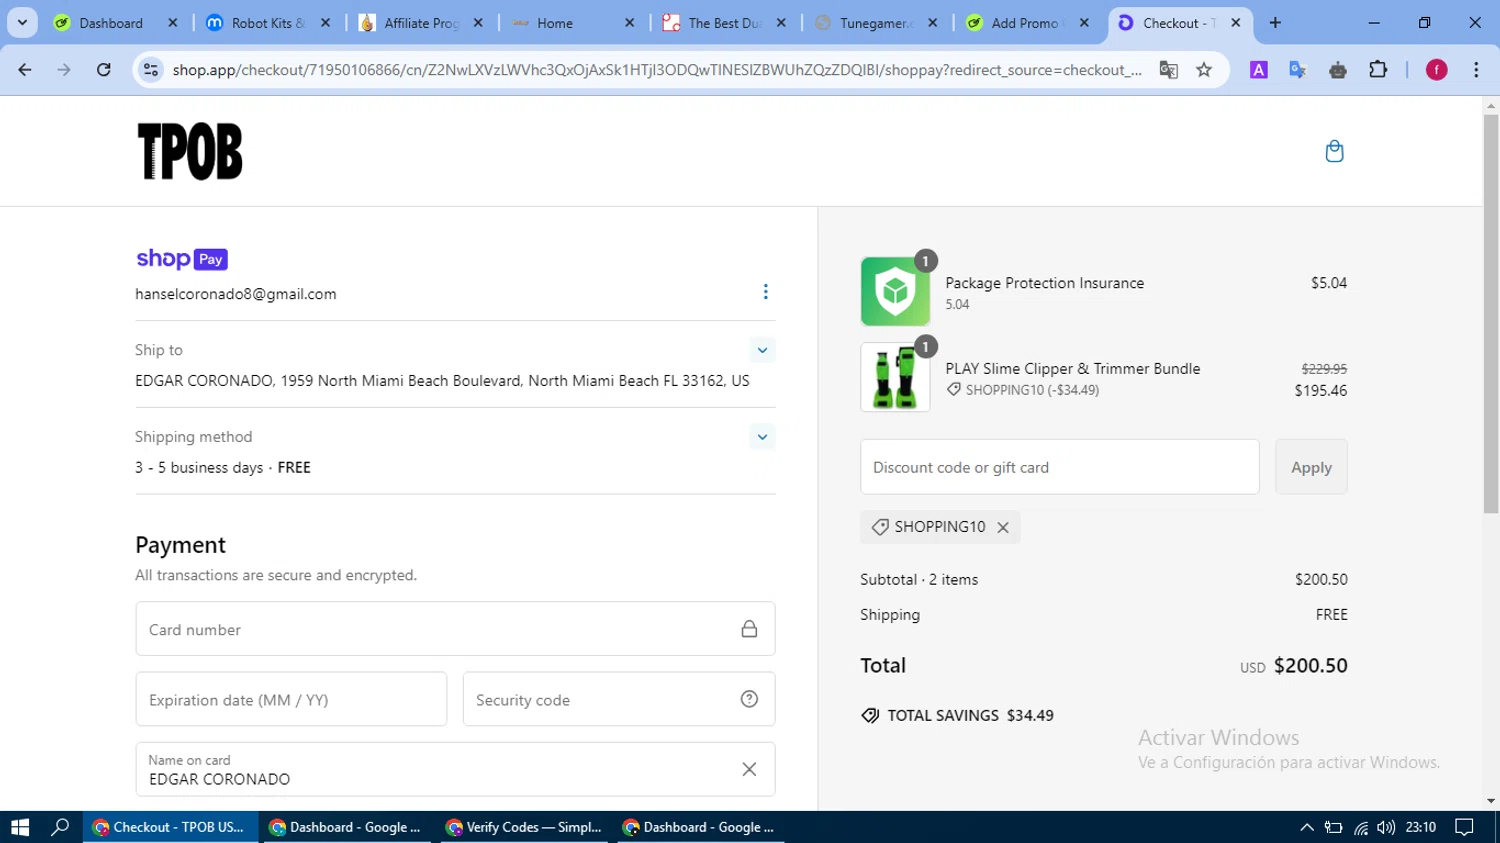Click the PLAY Slime Clipper & Trimmer Bundle title
Screen dimensions: 1500x843
tap(1072, 368)
